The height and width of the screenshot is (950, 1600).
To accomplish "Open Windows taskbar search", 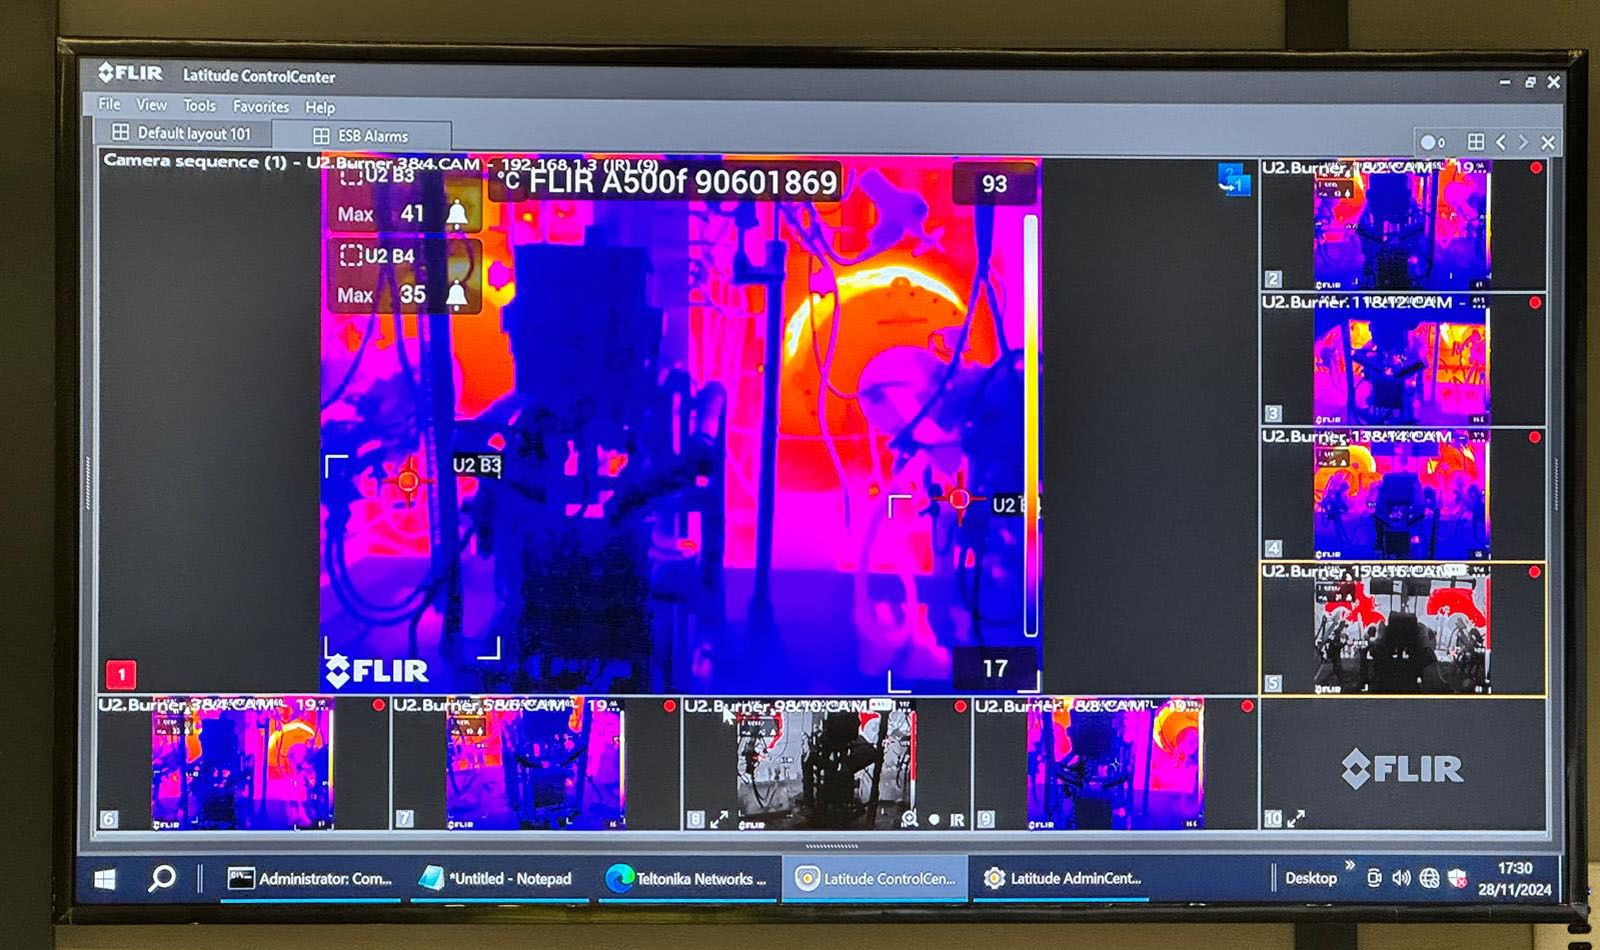I will (x=162, y=880).
